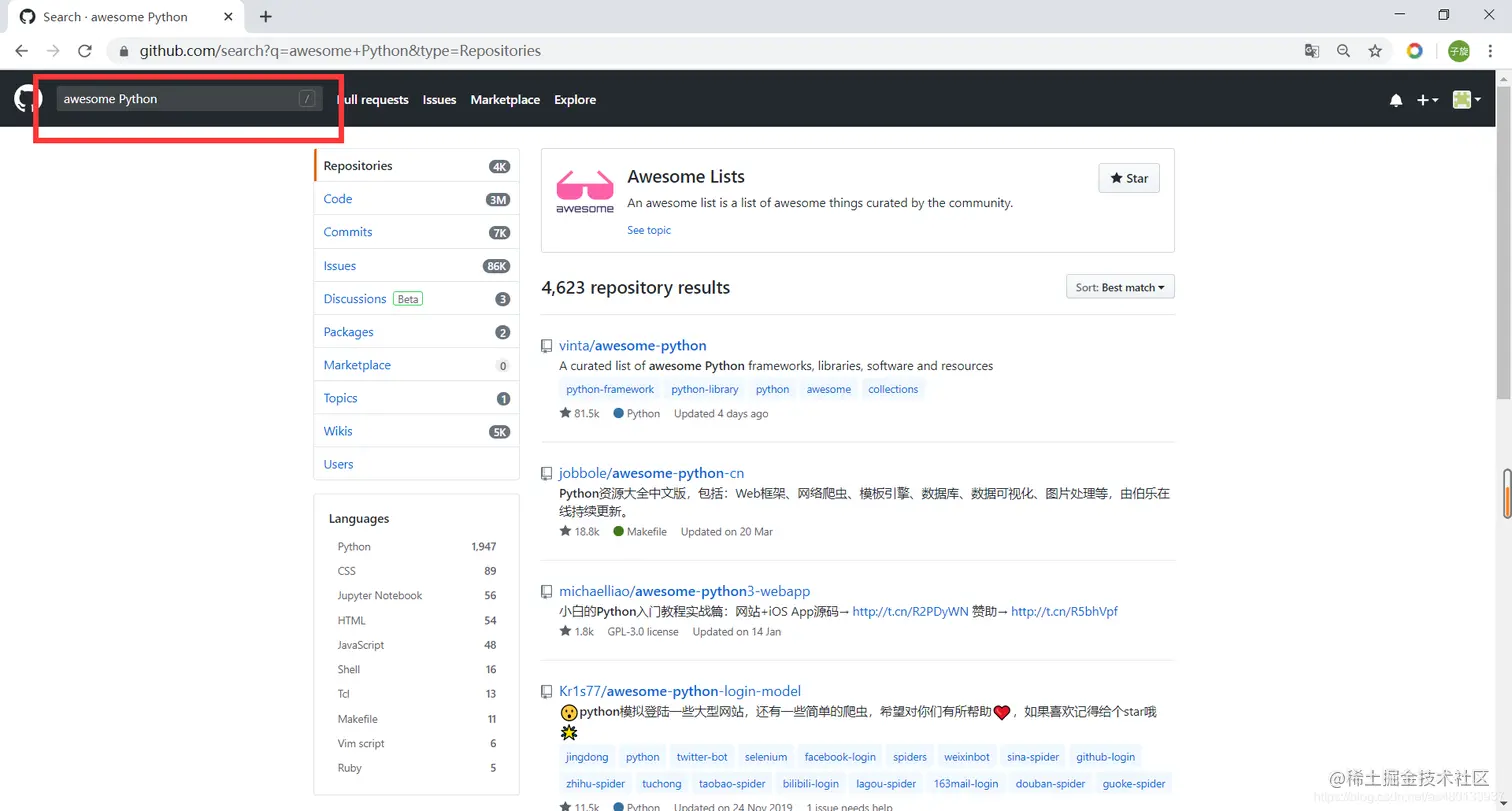Click repo icon beside vinta/awesome-python
Image resolution: width=1512 pixels, height=811 pixels.
click(x=546, y=346)
